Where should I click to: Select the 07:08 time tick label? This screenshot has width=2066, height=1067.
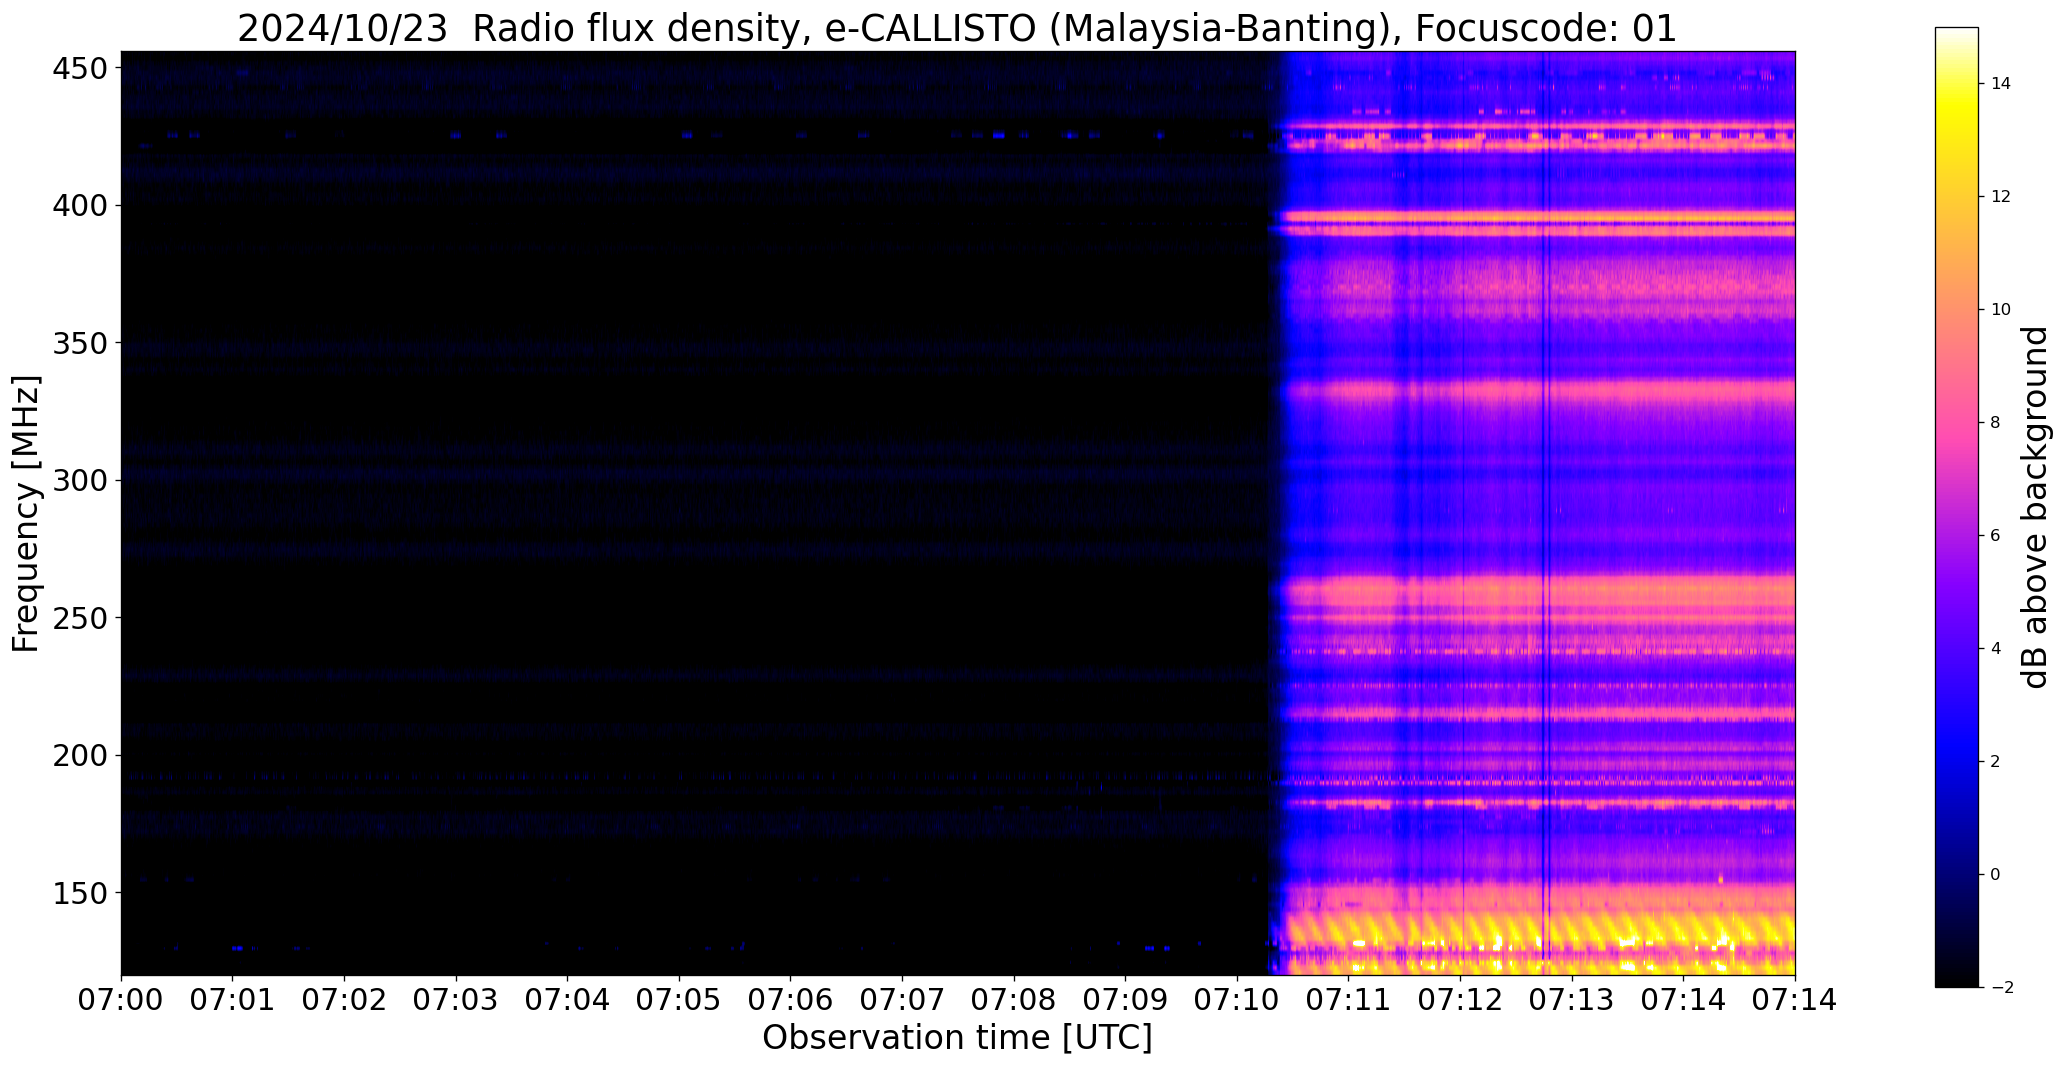[1015, 1000]
